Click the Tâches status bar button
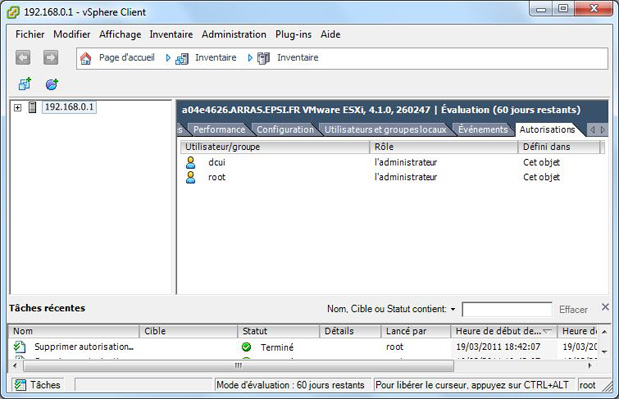Viewport: 619px width, 399px height. (x=38, y=385)
